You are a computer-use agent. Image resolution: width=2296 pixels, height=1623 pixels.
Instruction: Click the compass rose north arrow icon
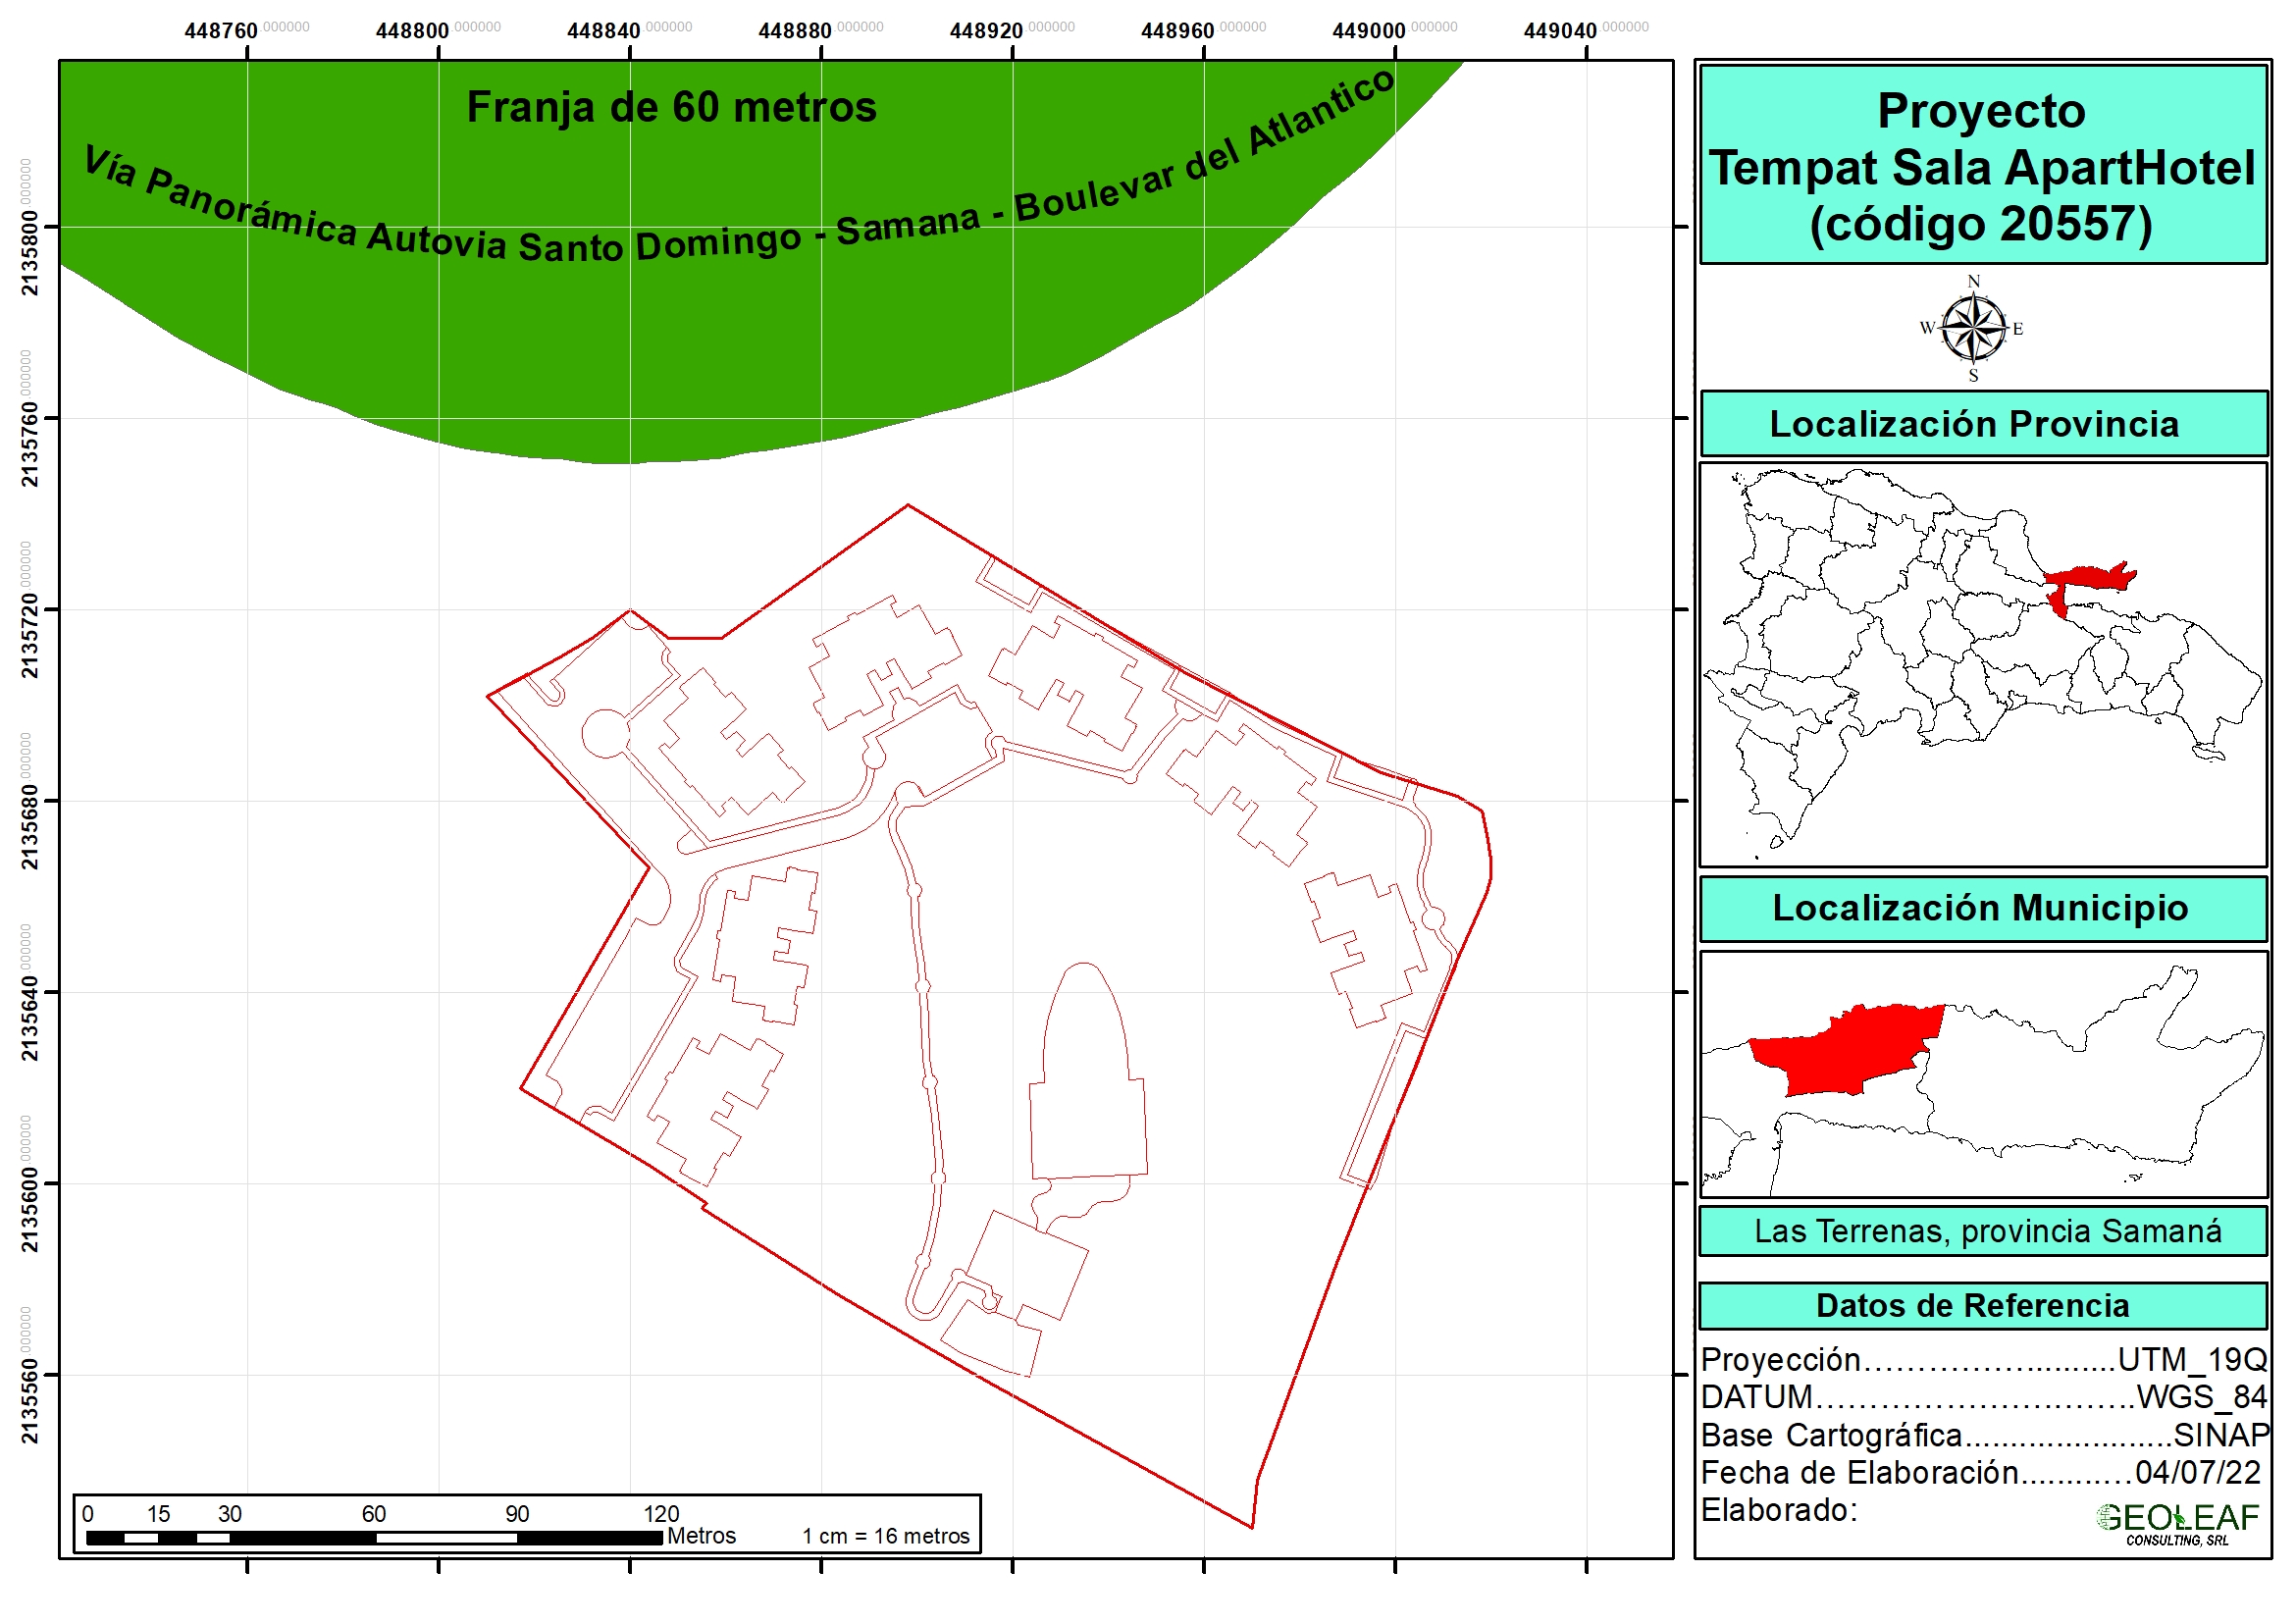click(x=1973, y=328)
